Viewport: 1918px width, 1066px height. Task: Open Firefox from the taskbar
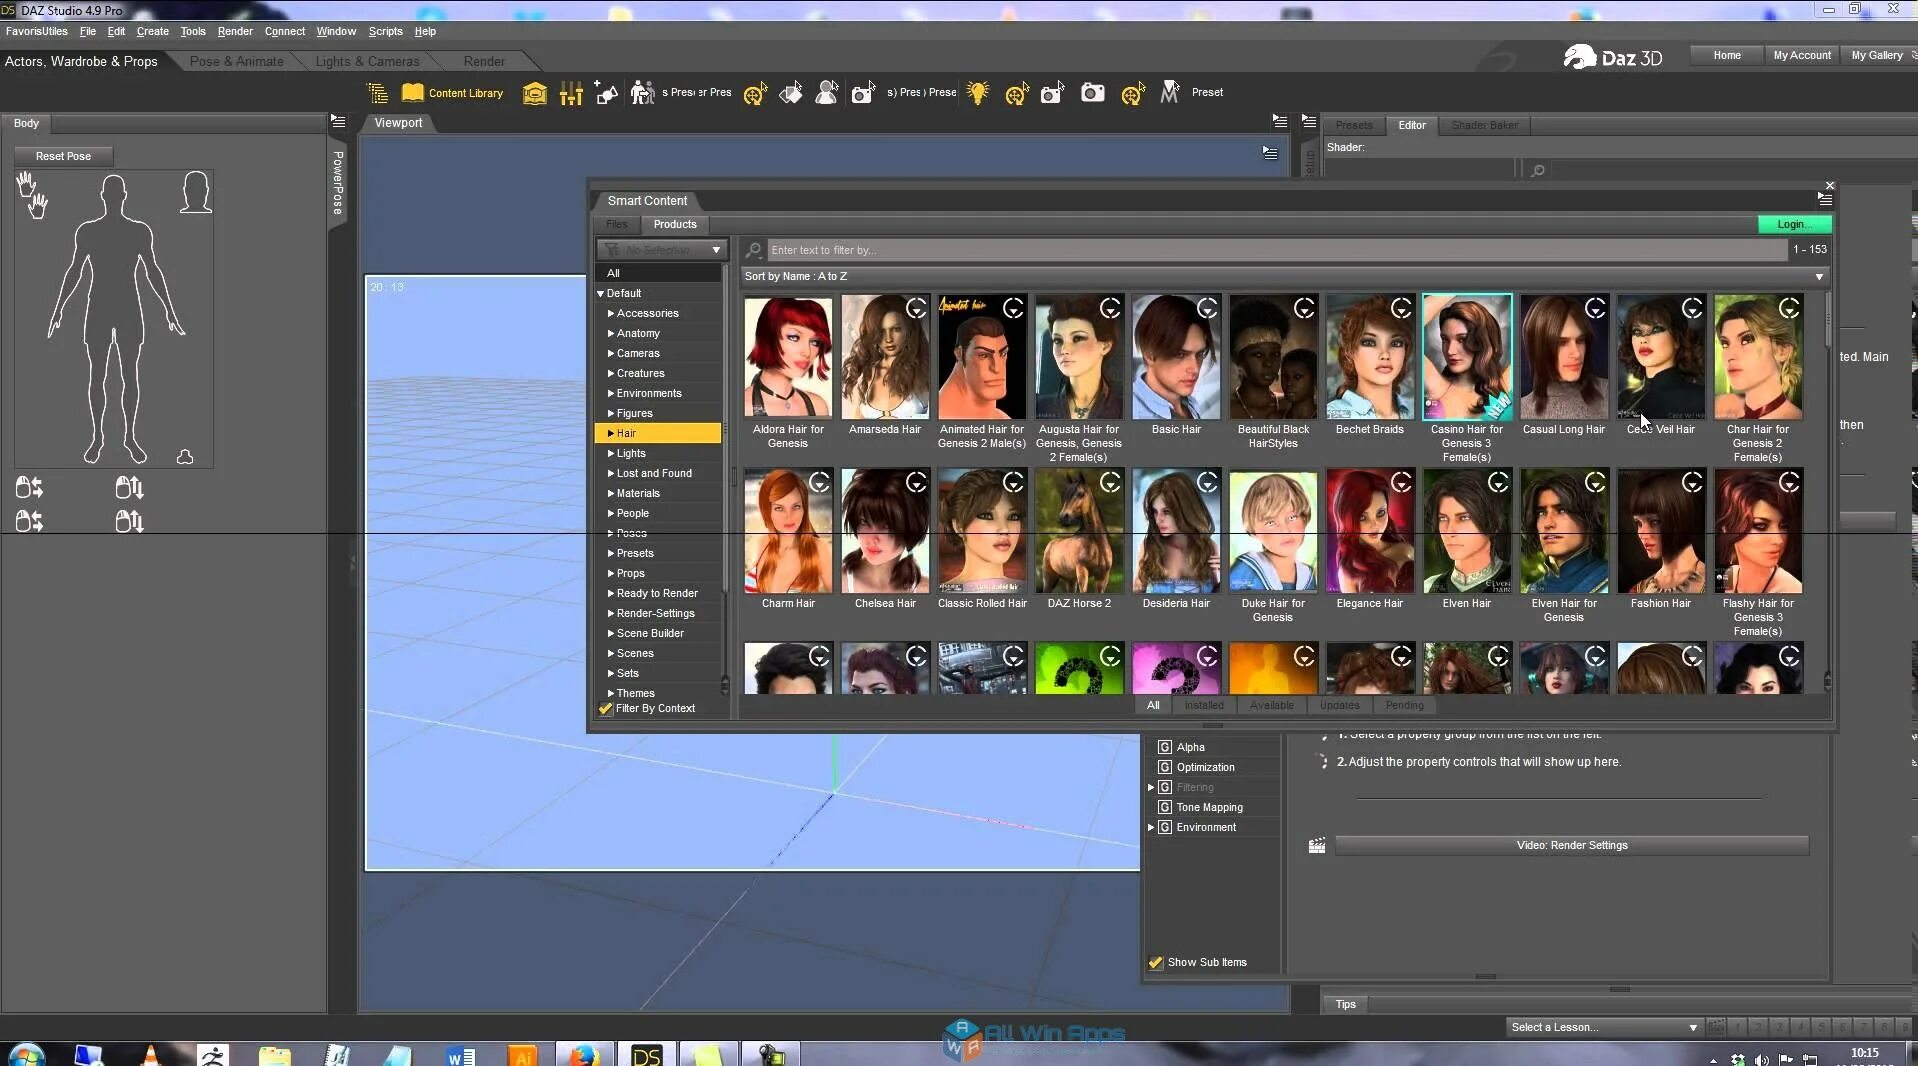click(x=584, y=1055)
